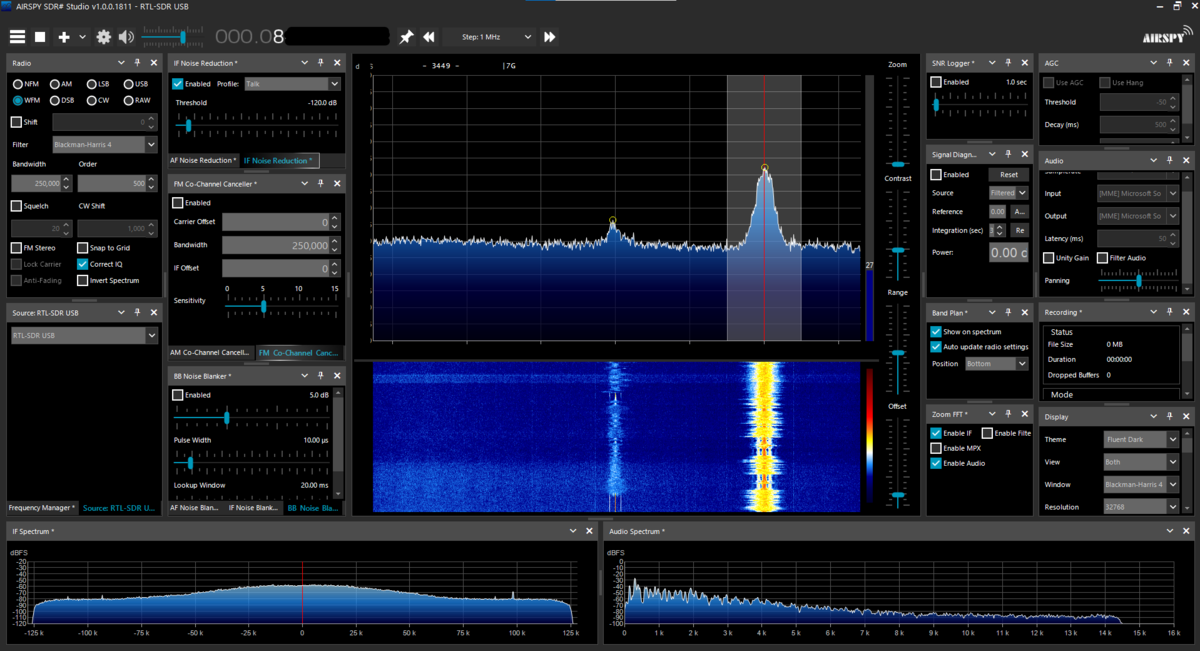The image size is (1200, 651).
Task: Open the RTL-SDR USB source dropdown
Action: click(84, 336)
